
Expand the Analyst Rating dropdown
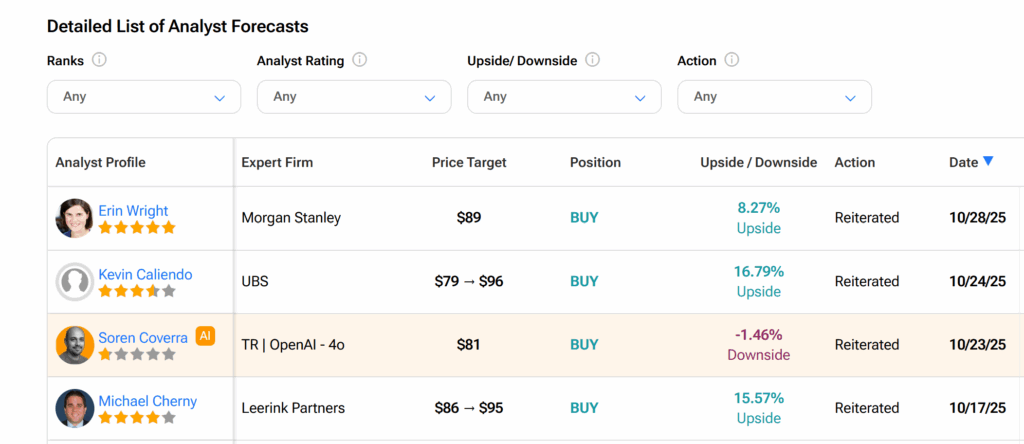(x=354, y=97)
